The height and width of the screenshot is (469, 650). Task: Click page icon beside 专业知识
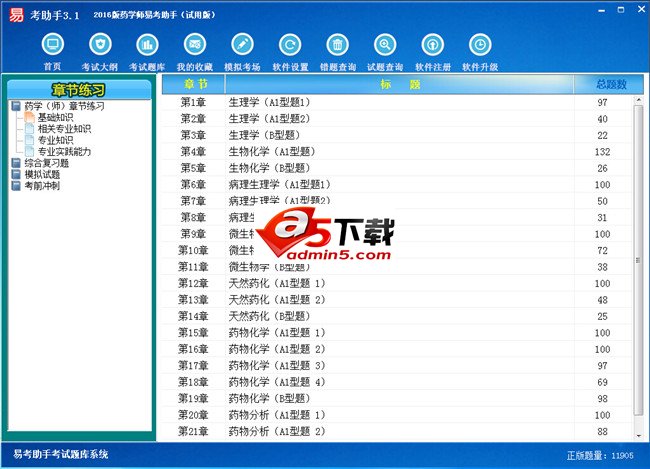coord(29,140)
